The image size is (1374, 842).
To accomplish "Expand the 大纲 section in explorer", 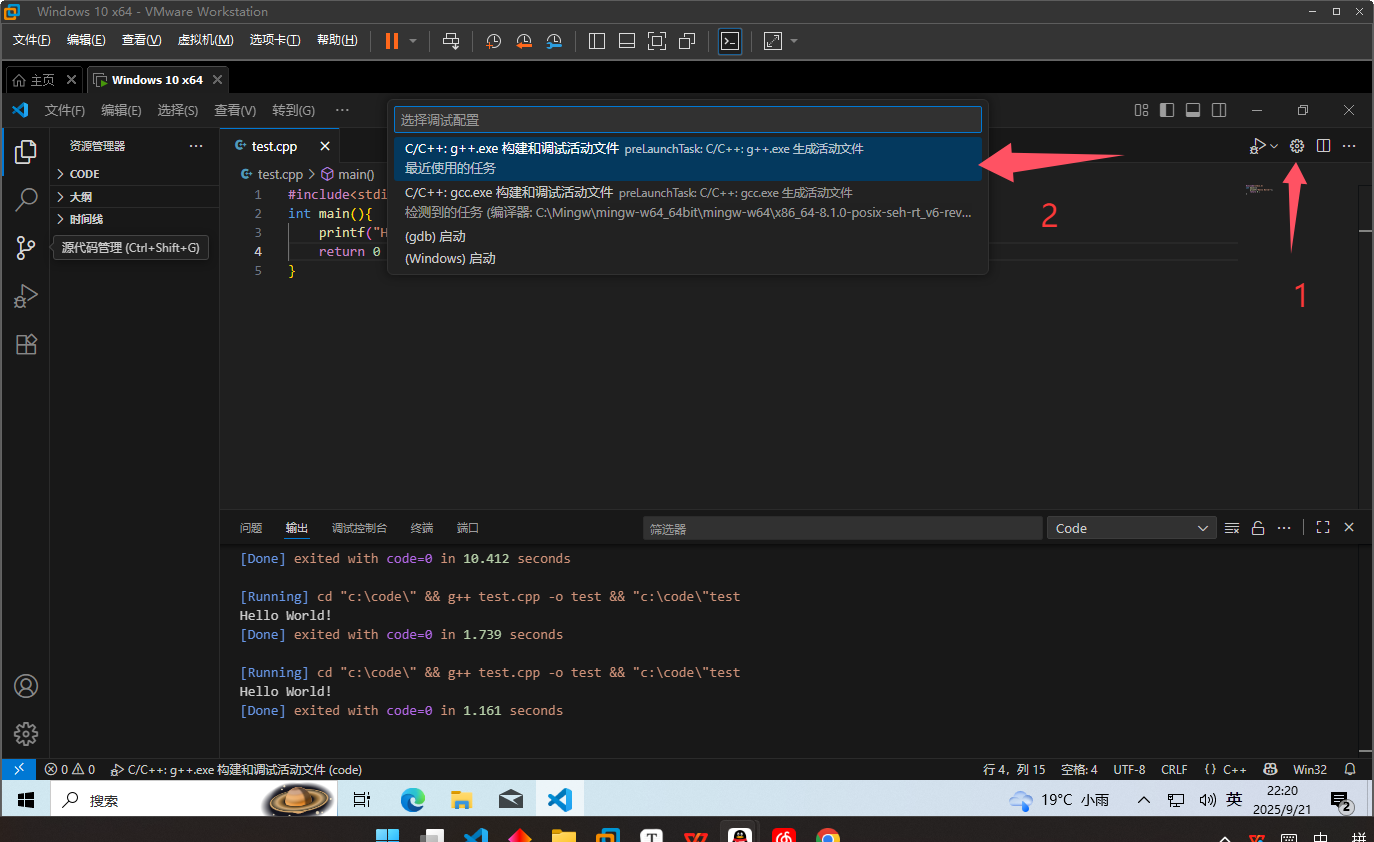I will [81, 197].
